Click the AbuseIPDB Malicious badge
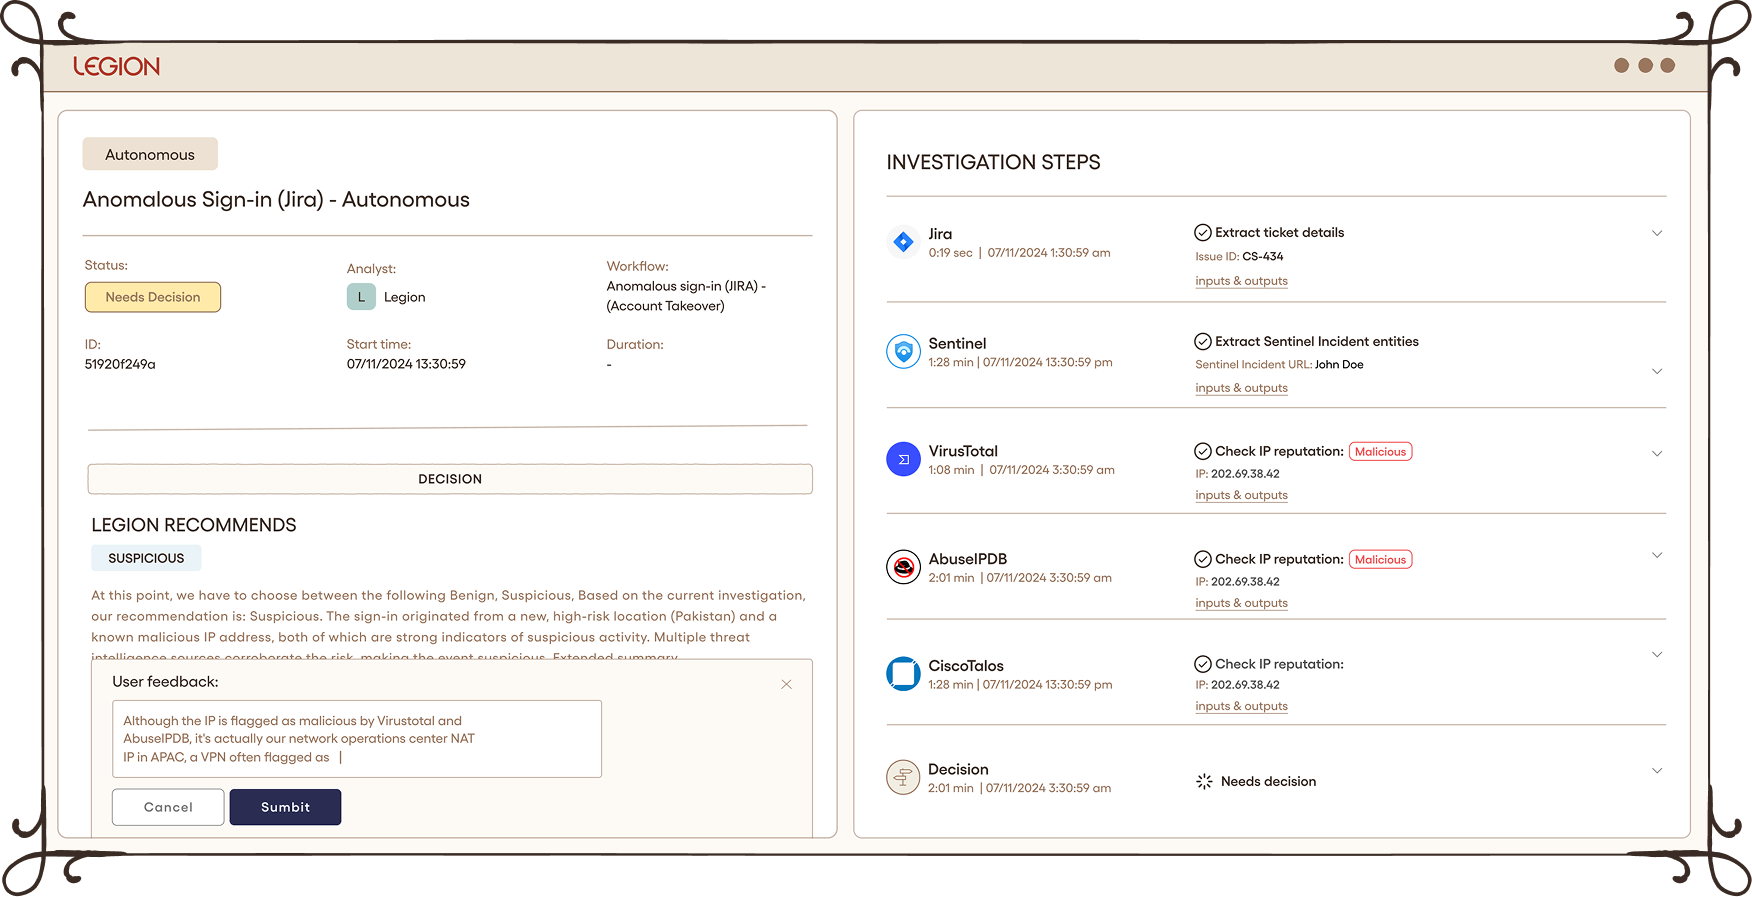Image resolution: width=1752 pixels, height=897 pixels. [x=1381, y=560]
